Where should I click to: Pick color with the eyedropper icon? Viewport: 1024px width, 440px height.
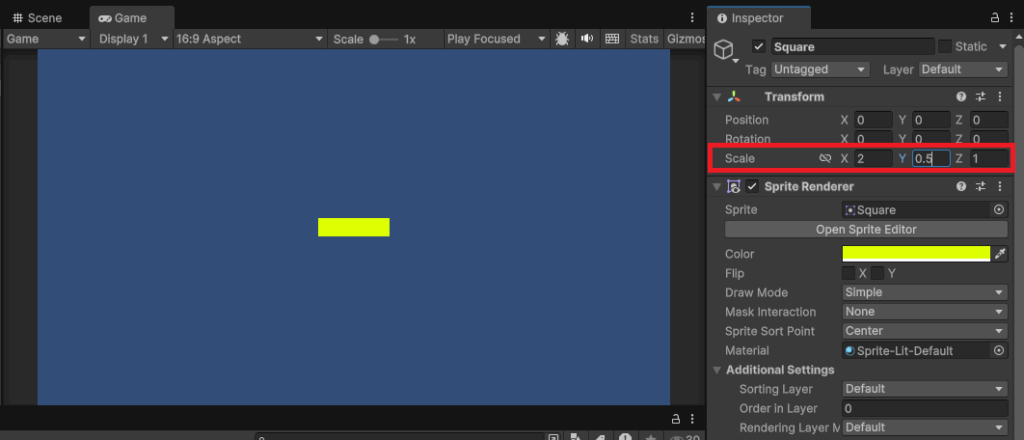[1000, 254]
